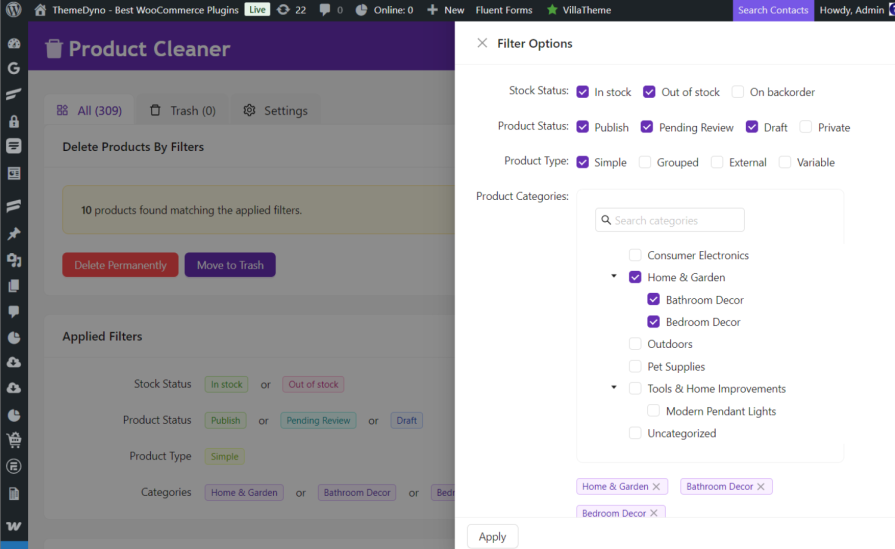895x549 pixels.
Task: Open the comments bubble in admin bar
Action: (326, 10)
